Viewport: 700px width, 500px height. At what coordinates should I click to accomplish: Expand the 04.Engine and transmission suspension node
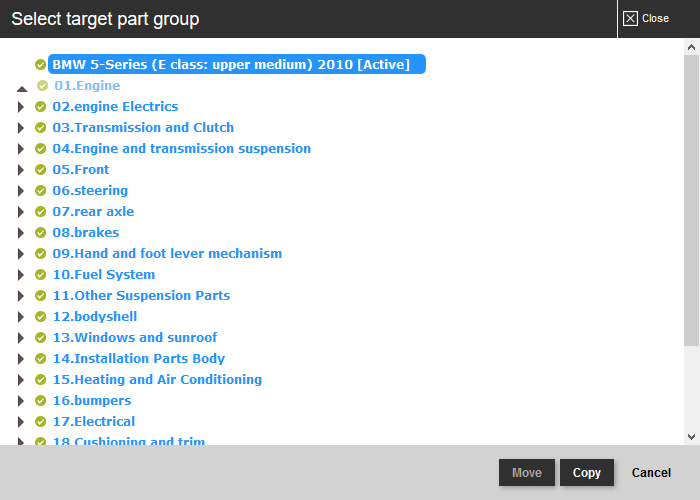click(x=21, y=149)
